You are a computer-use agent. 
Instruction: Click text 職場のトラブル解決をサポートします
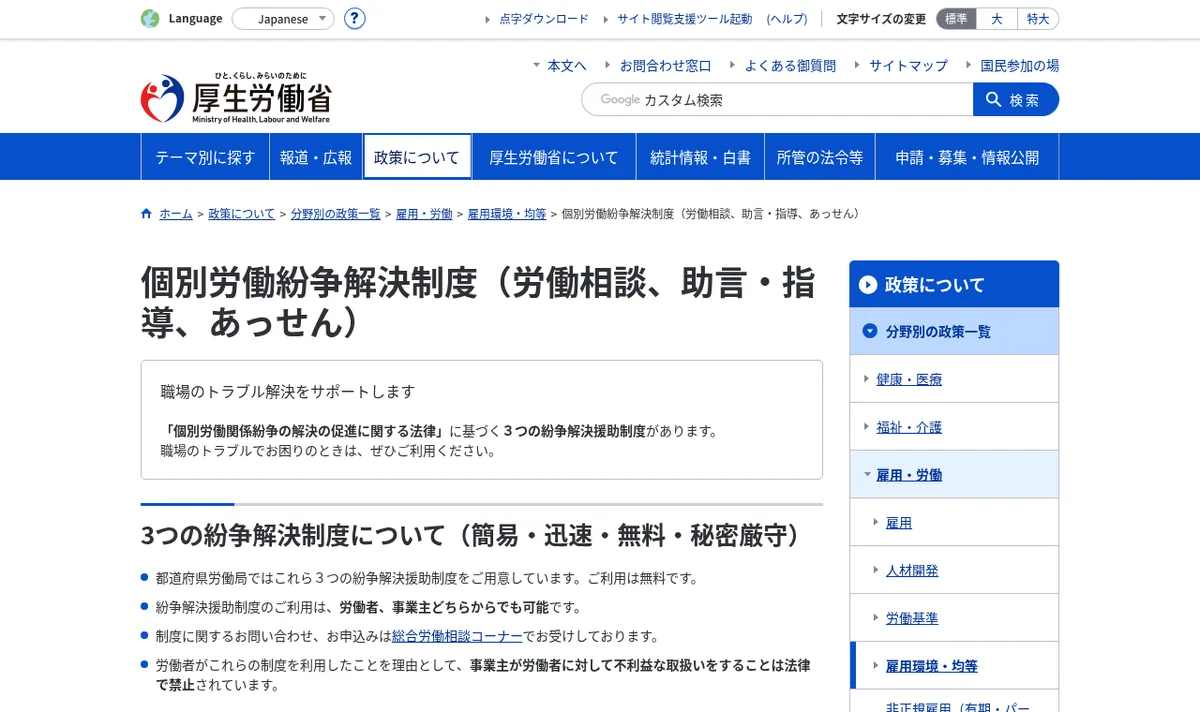tap(287, 391)
